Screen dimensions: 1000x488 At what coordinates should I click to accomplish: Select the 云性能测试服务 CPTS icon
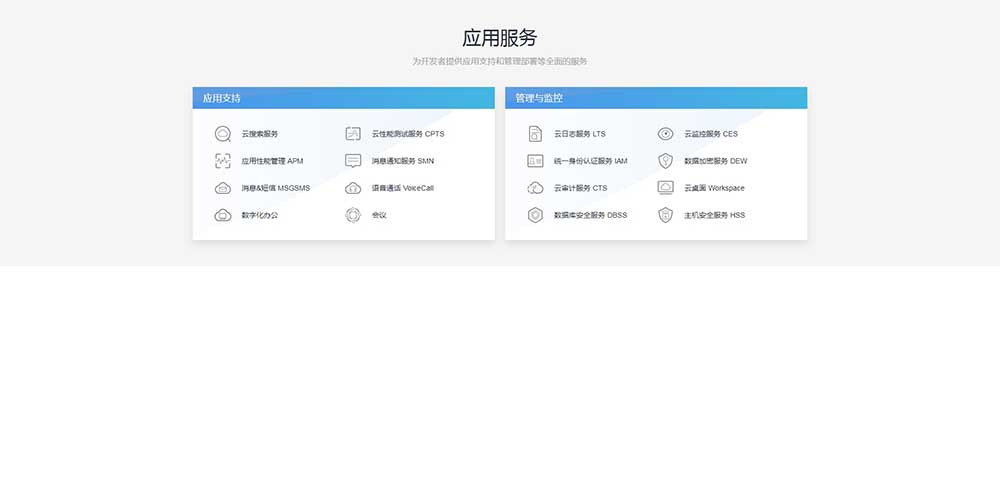click(353, 134)
